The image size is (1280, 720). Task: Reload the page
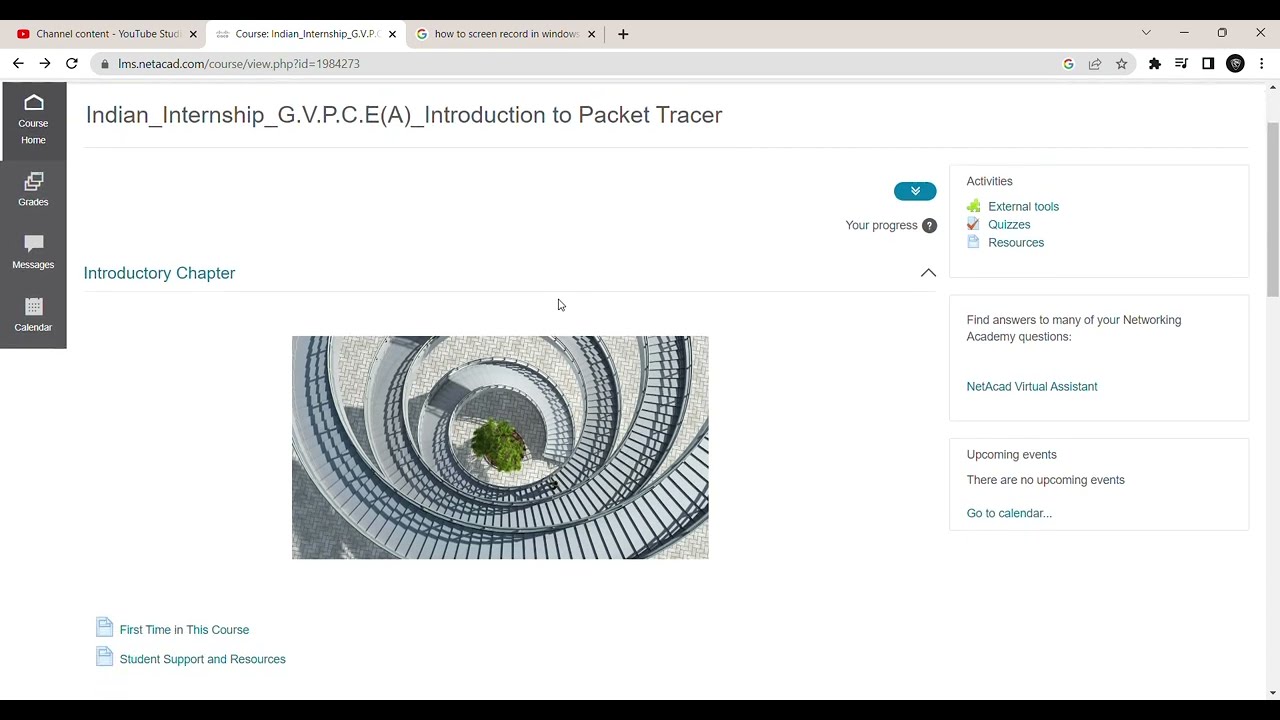[72, 64]
